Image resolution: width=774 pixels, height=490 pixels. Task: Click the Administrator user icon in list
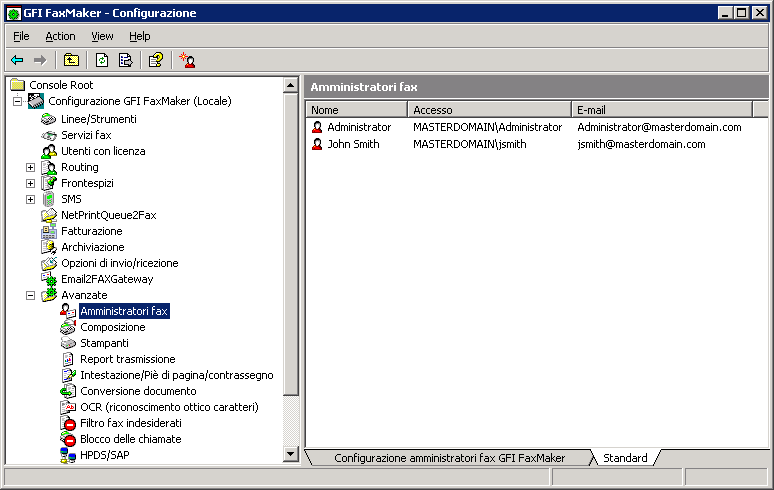click(317, 127)
